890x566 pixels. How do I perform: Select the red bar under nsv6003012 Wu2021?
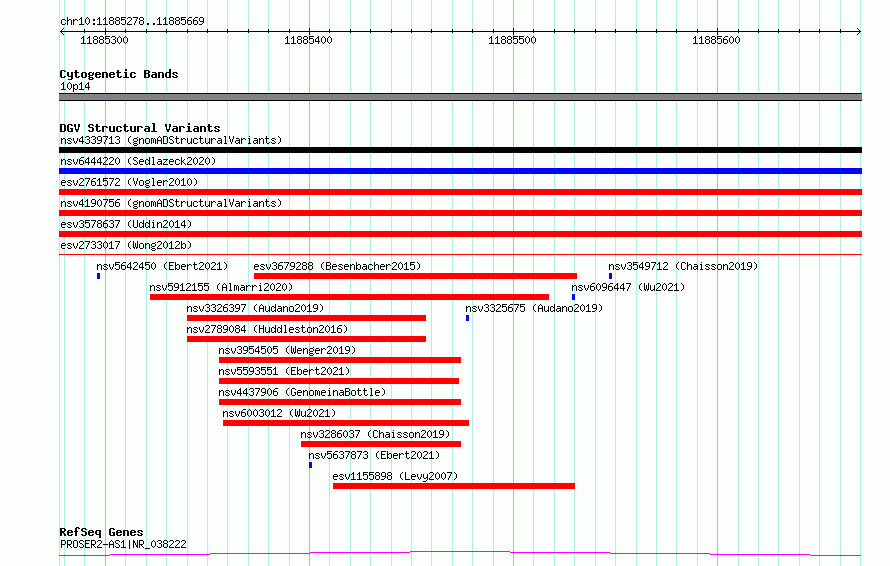(346, 424)
